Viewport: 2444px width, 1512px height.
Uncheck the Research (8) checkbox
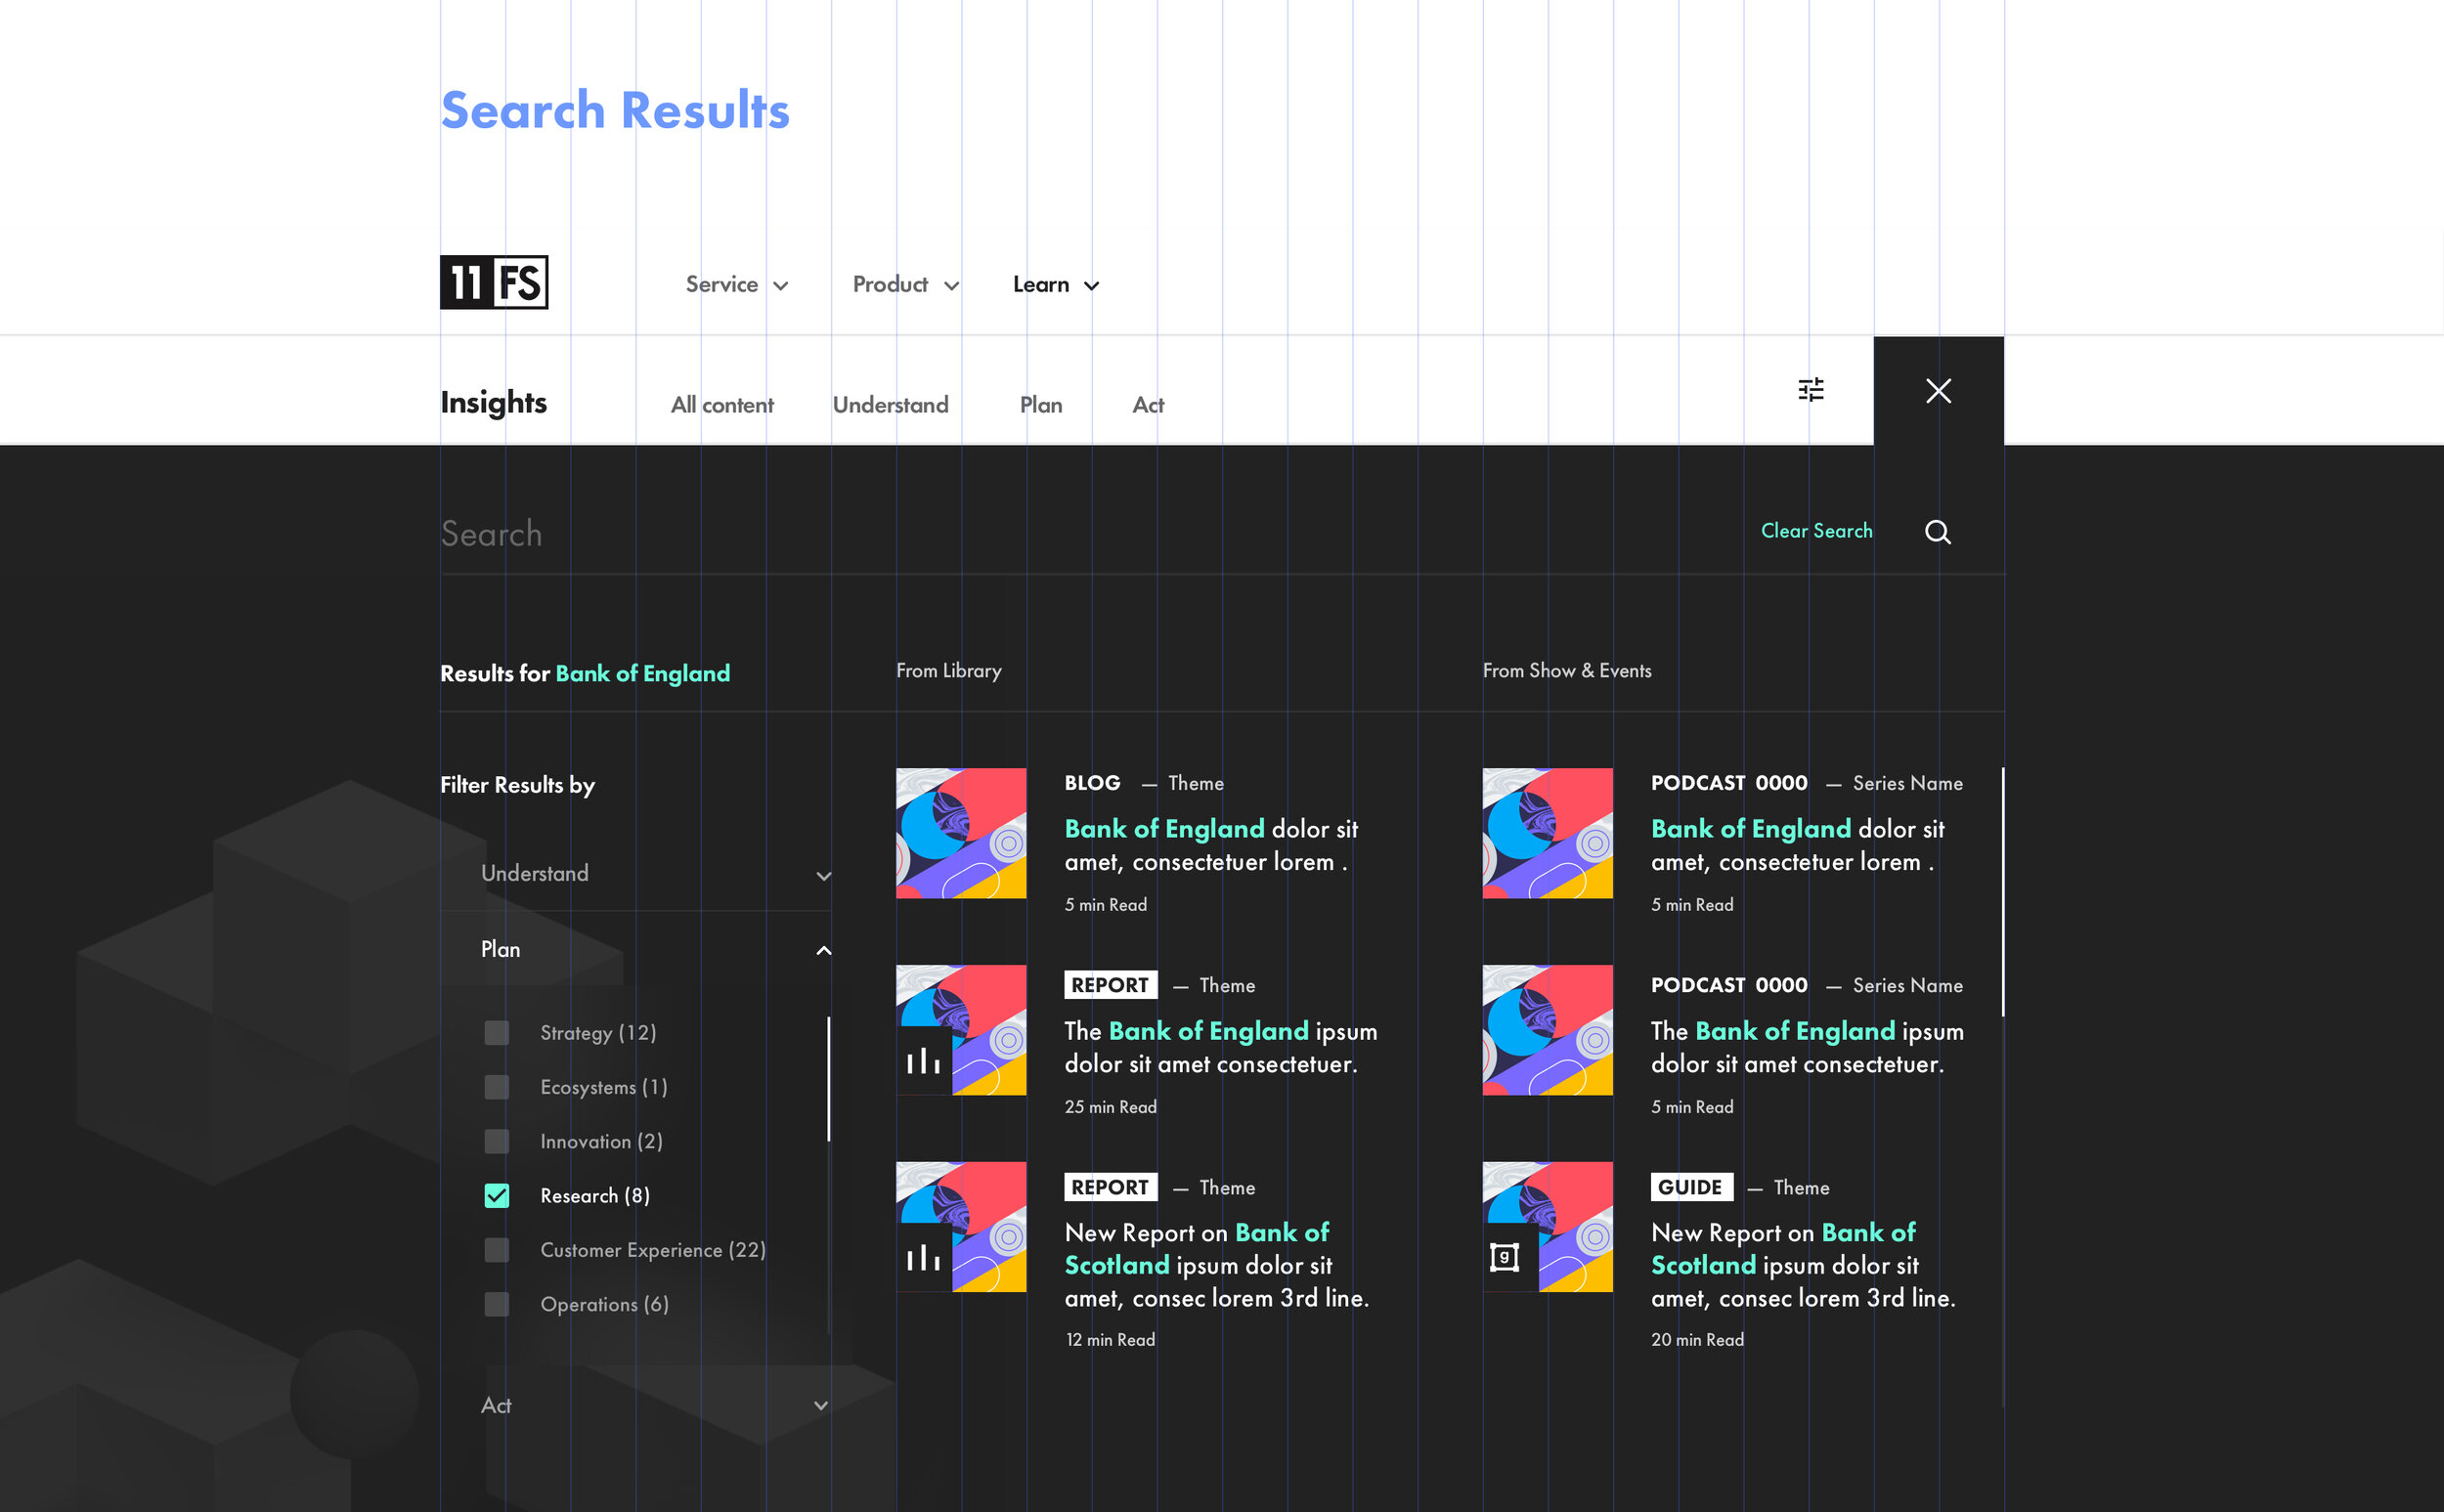click(497, 1196)
